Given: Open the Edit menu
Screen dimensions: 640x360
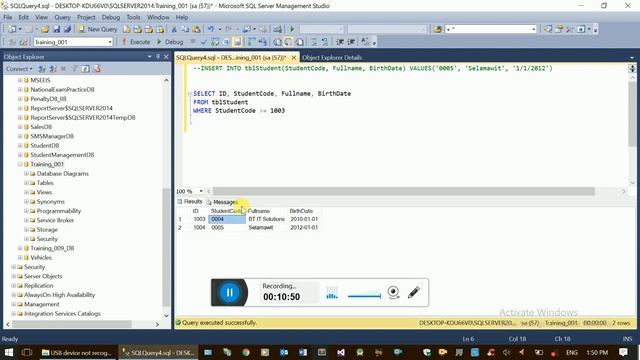Looking at the screenshot, I should coord(24,17).
